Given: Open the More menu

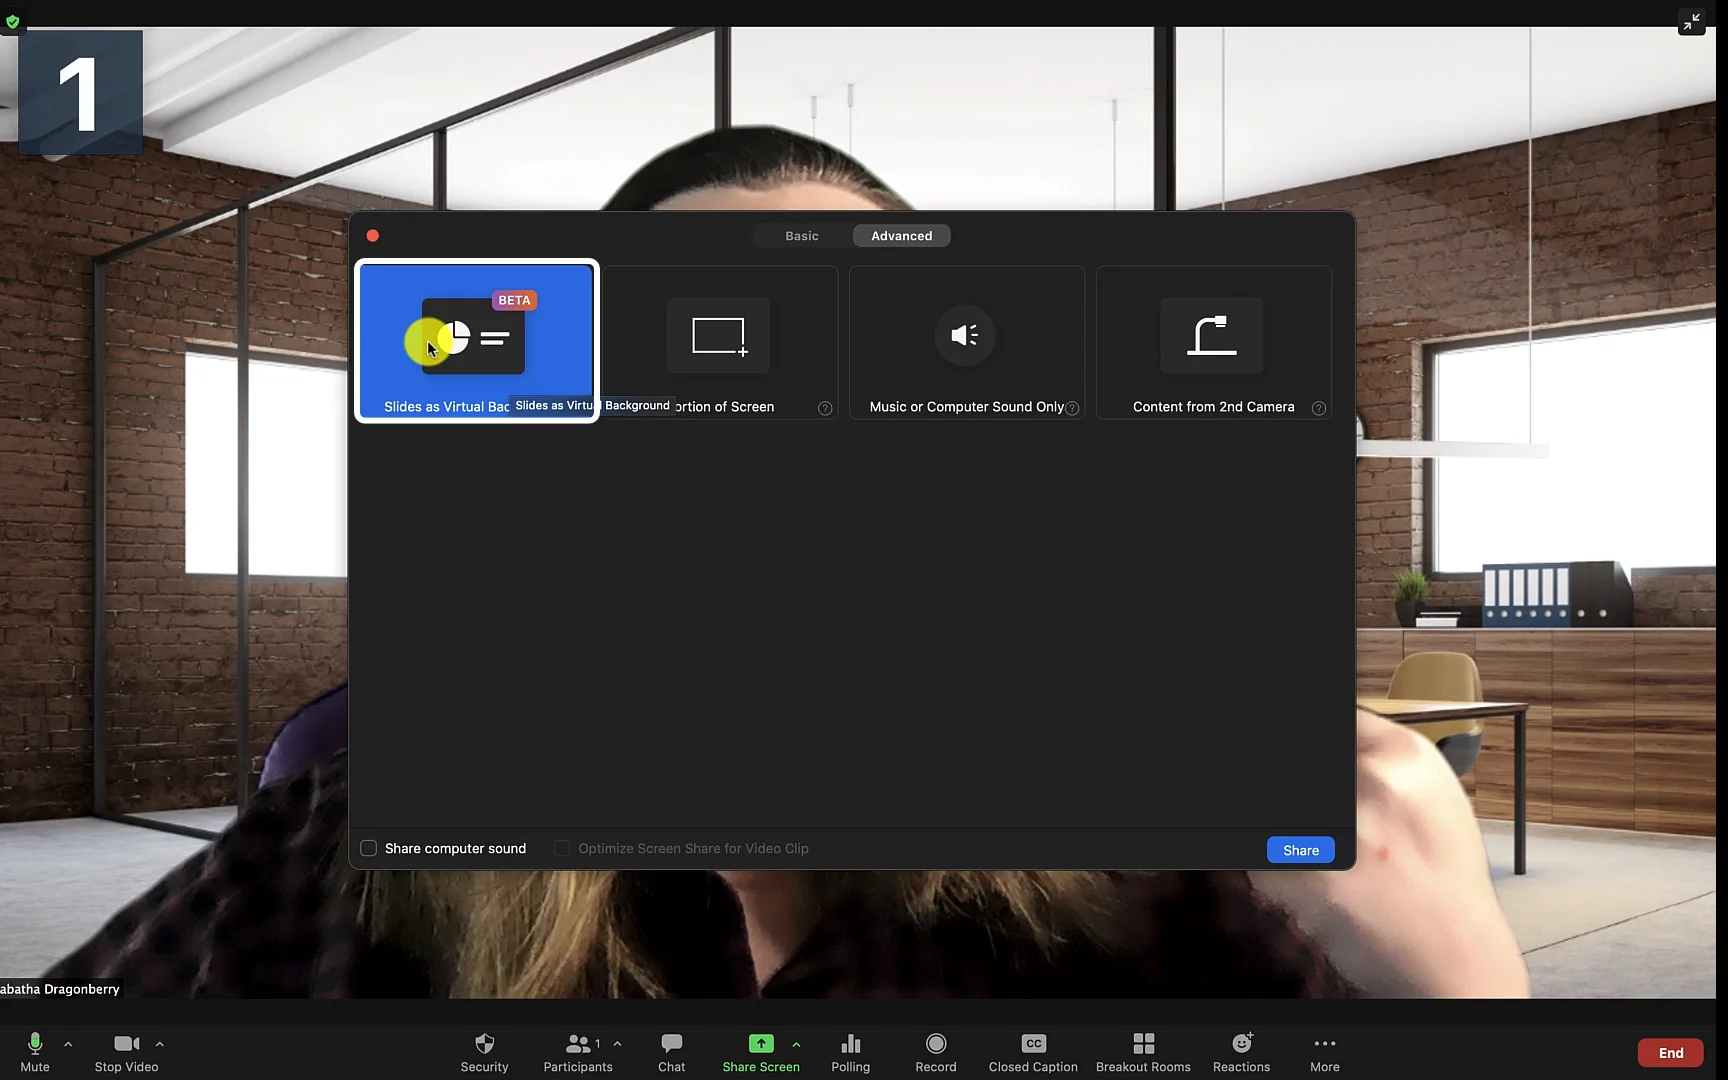Looking at the screenshot, I should pyautogui.click(x=1323, y=1052).
